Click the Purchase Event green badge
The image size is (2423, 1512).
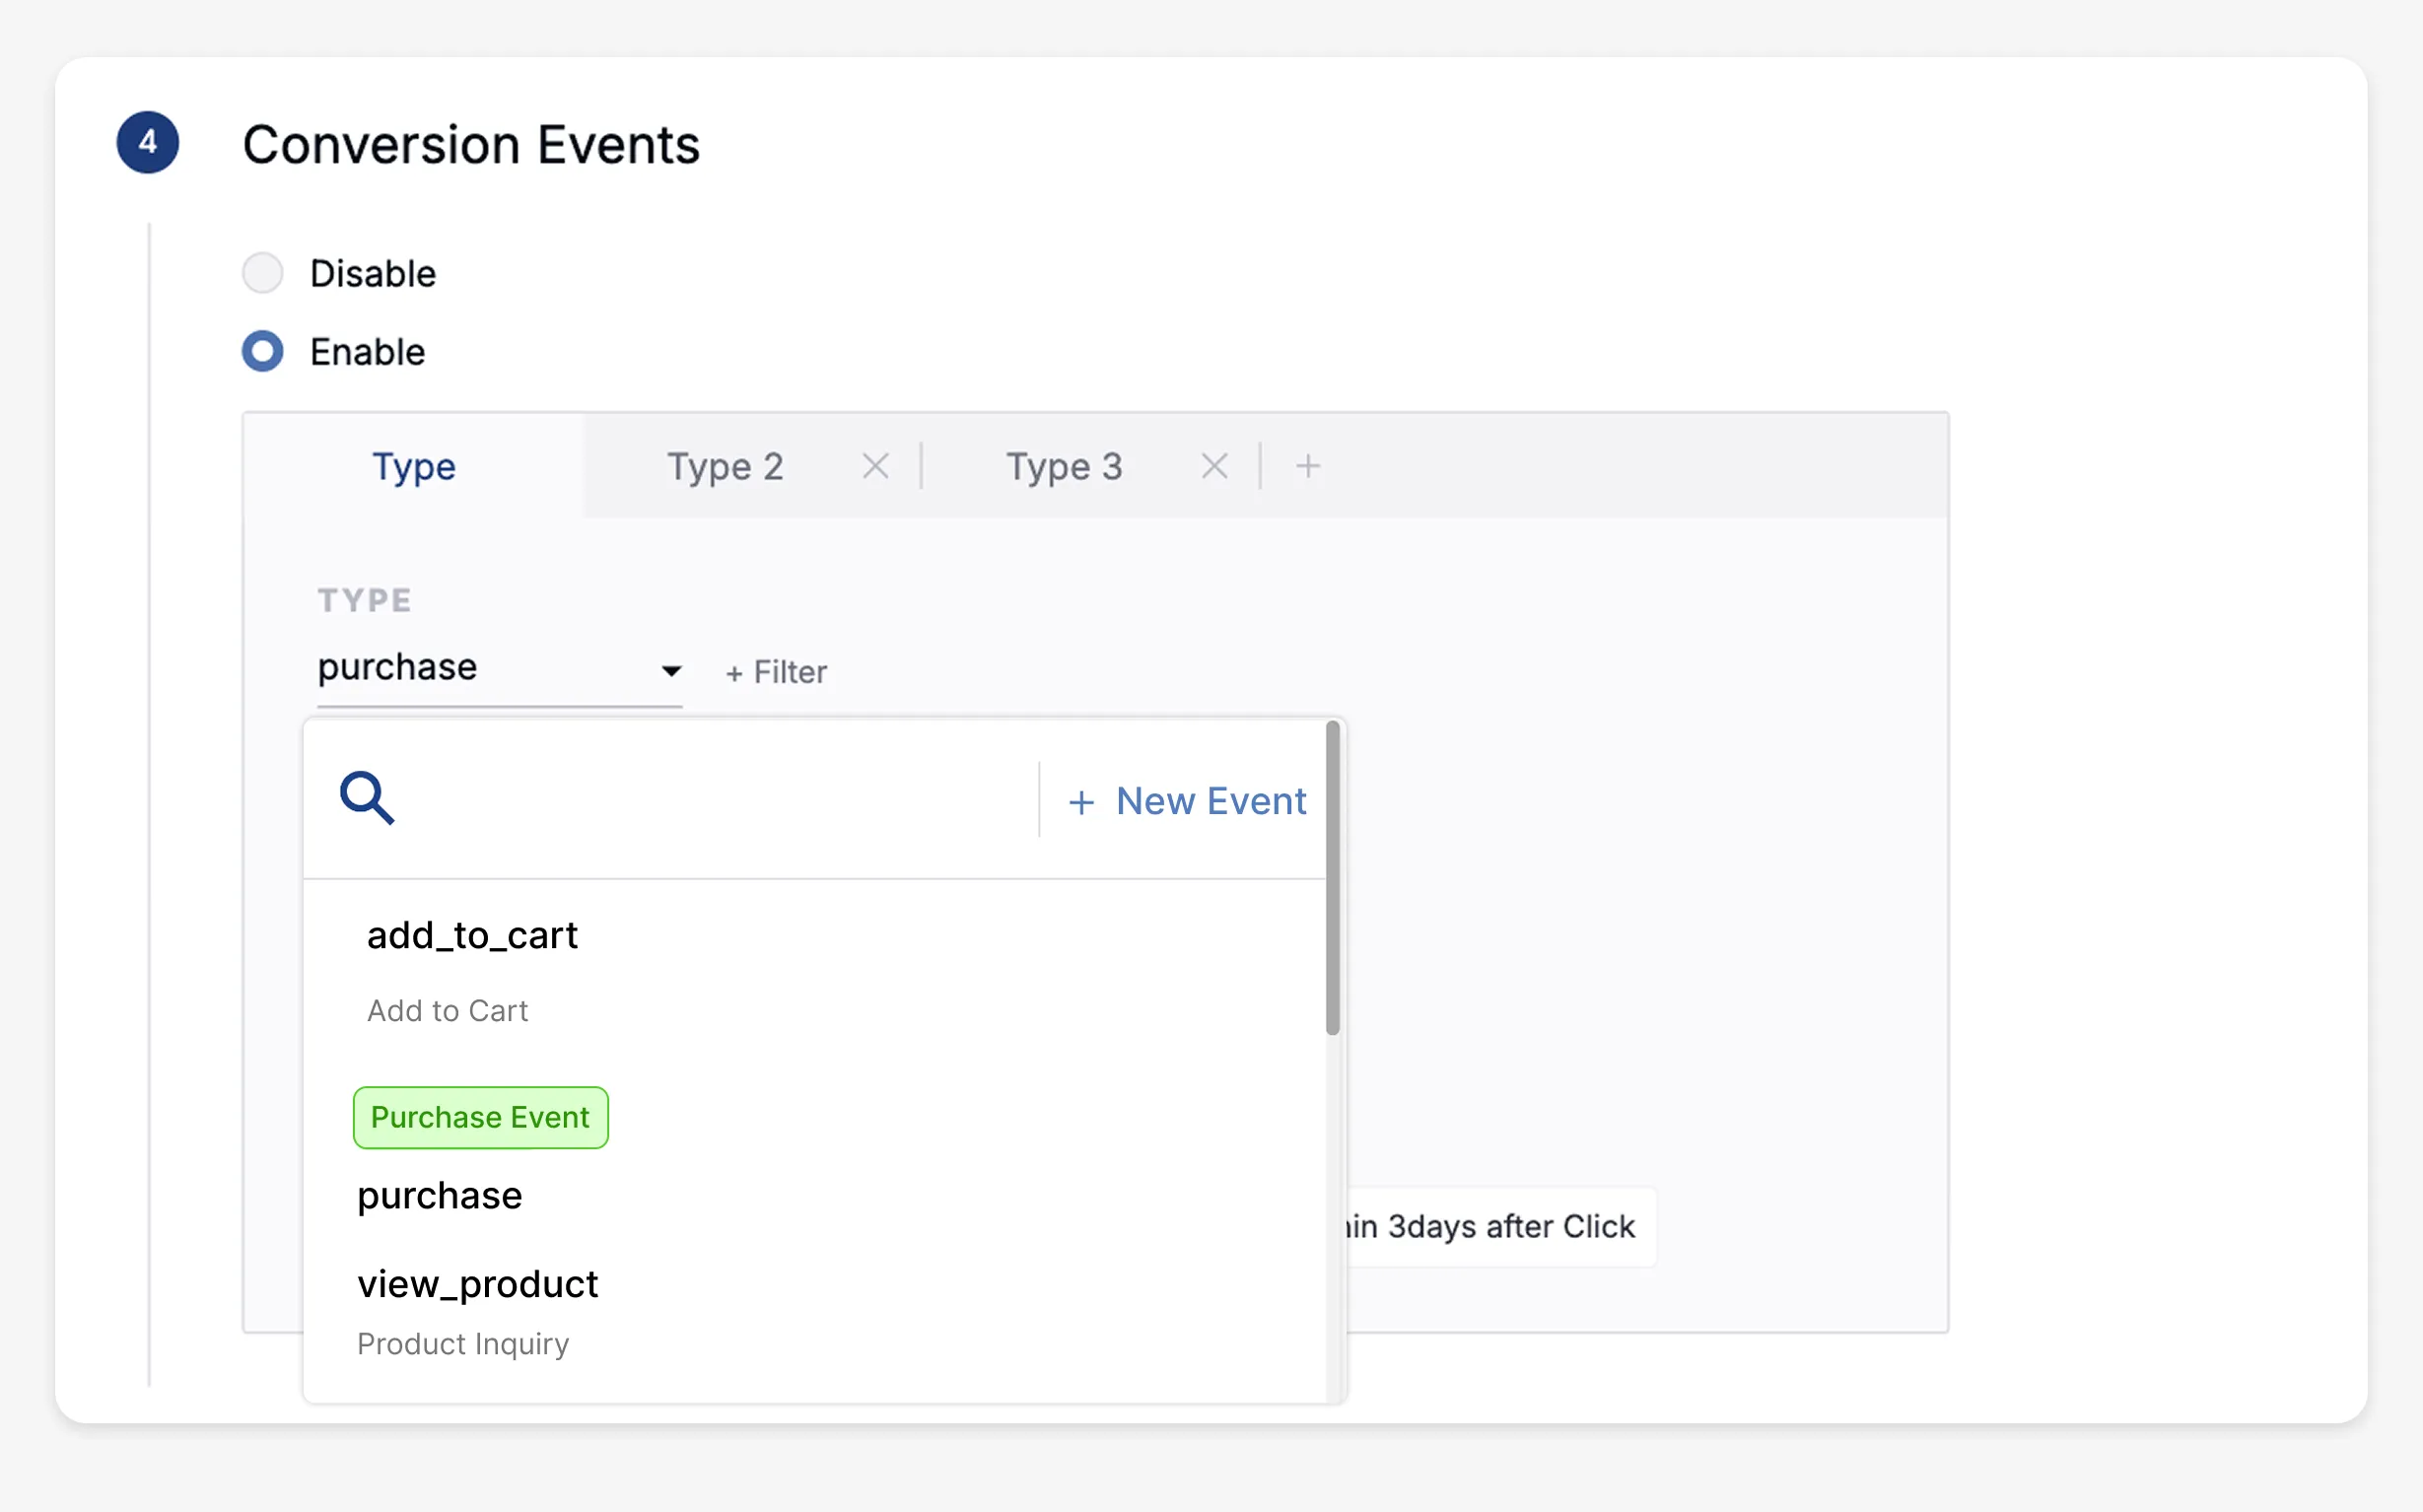480,1117
